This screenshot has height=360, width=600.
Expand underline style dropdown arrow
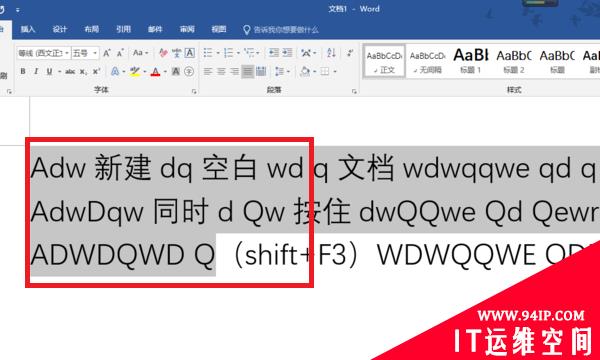pyautogui.click(x=59, y=72)
